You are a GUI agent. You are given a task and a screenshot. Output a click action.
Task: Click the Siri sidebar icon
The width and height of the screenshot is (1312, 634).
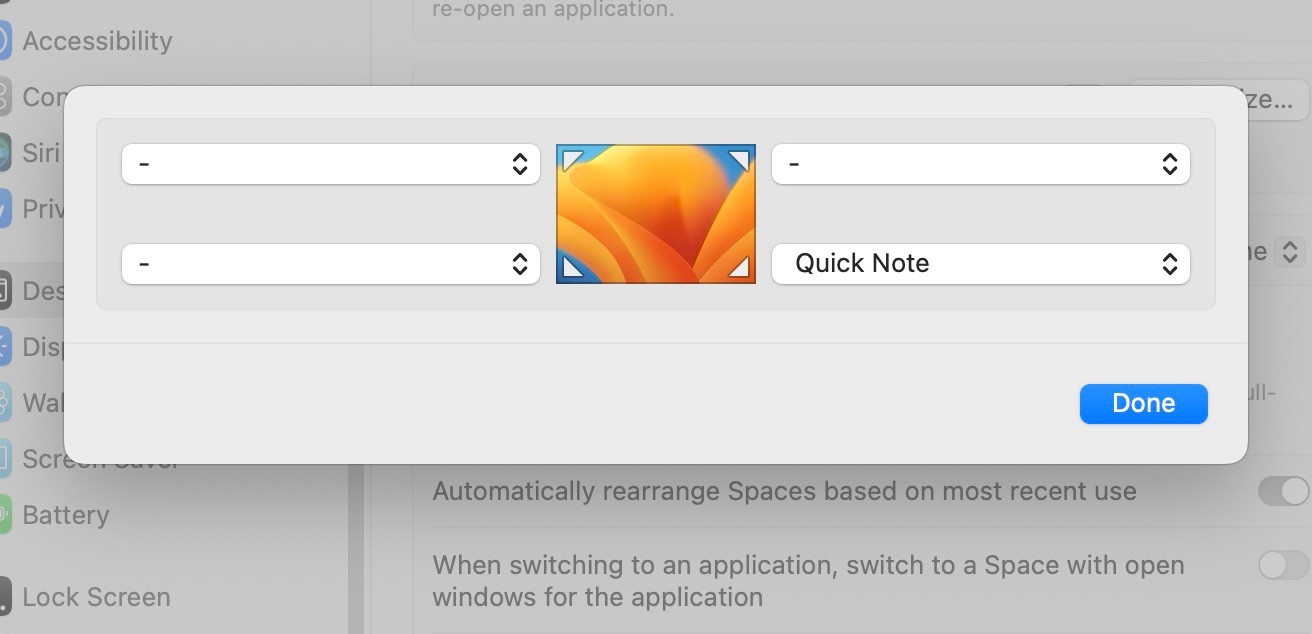3,152
